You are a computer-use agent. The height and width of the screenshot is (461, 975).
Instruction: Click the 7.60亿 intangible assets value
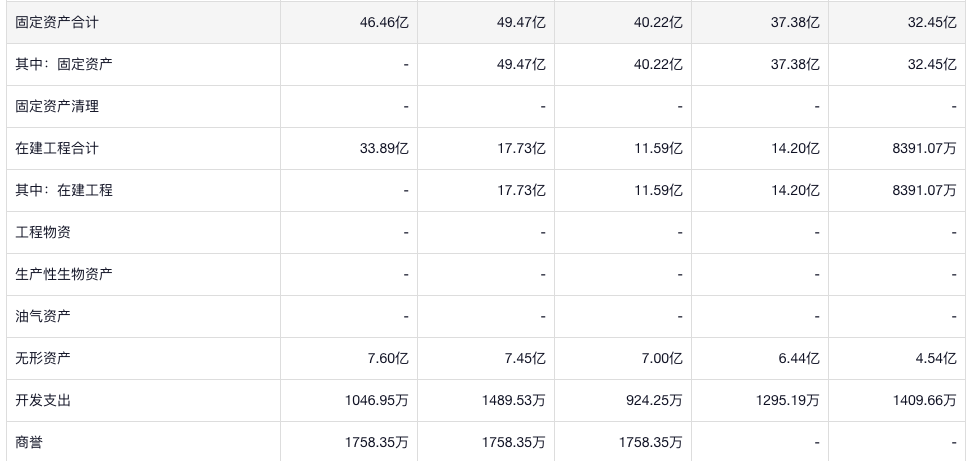pos(388,358)
